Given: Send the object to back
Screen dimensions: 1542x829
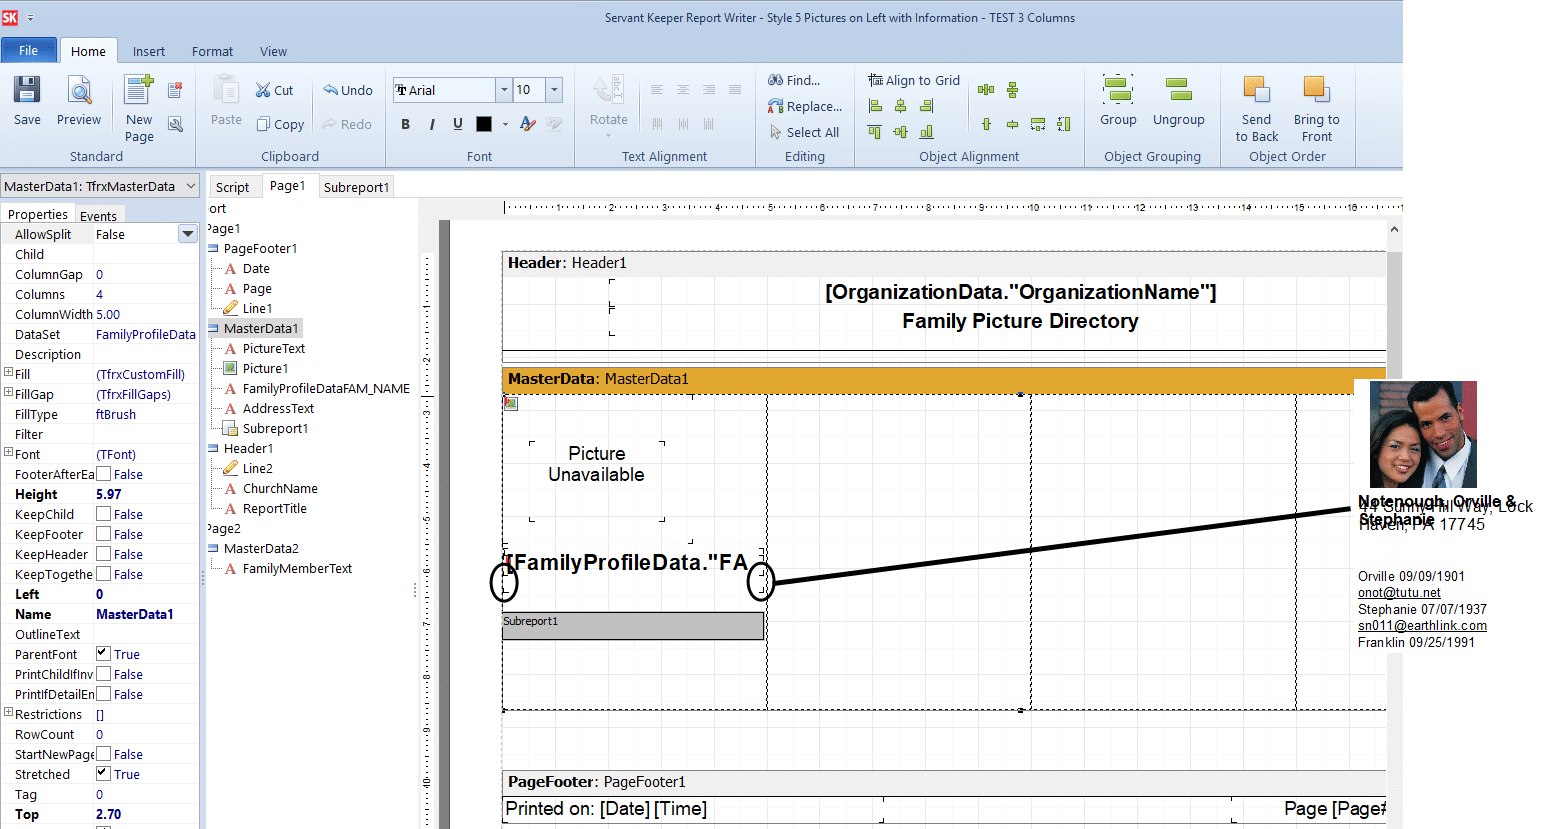Looking at the screenshot, I should [1257, 108].
